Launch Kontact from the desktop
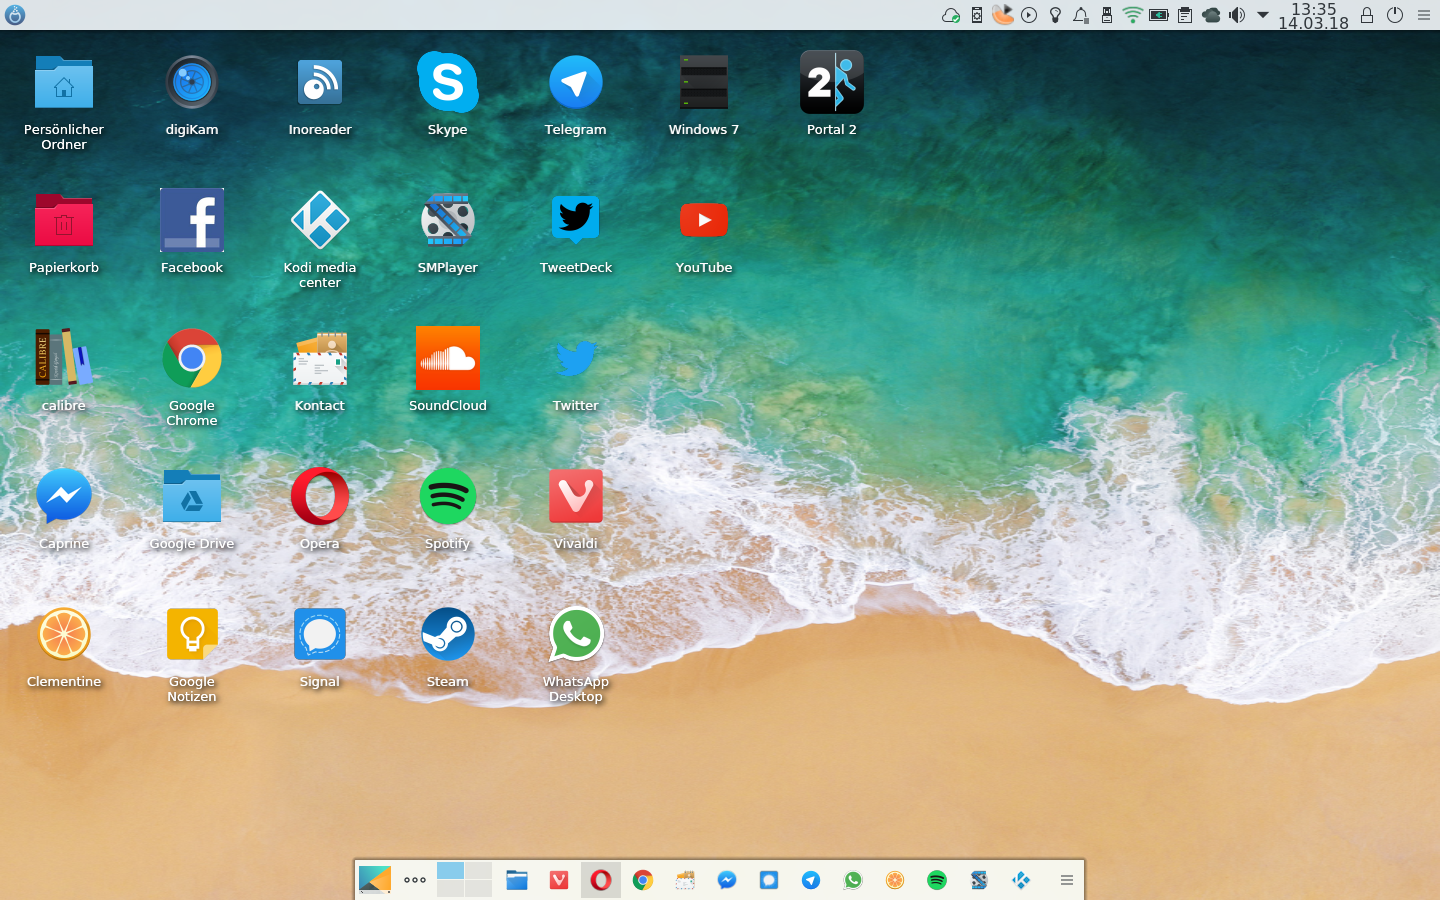The image size is (1440, 900). [x=320, y=359]
